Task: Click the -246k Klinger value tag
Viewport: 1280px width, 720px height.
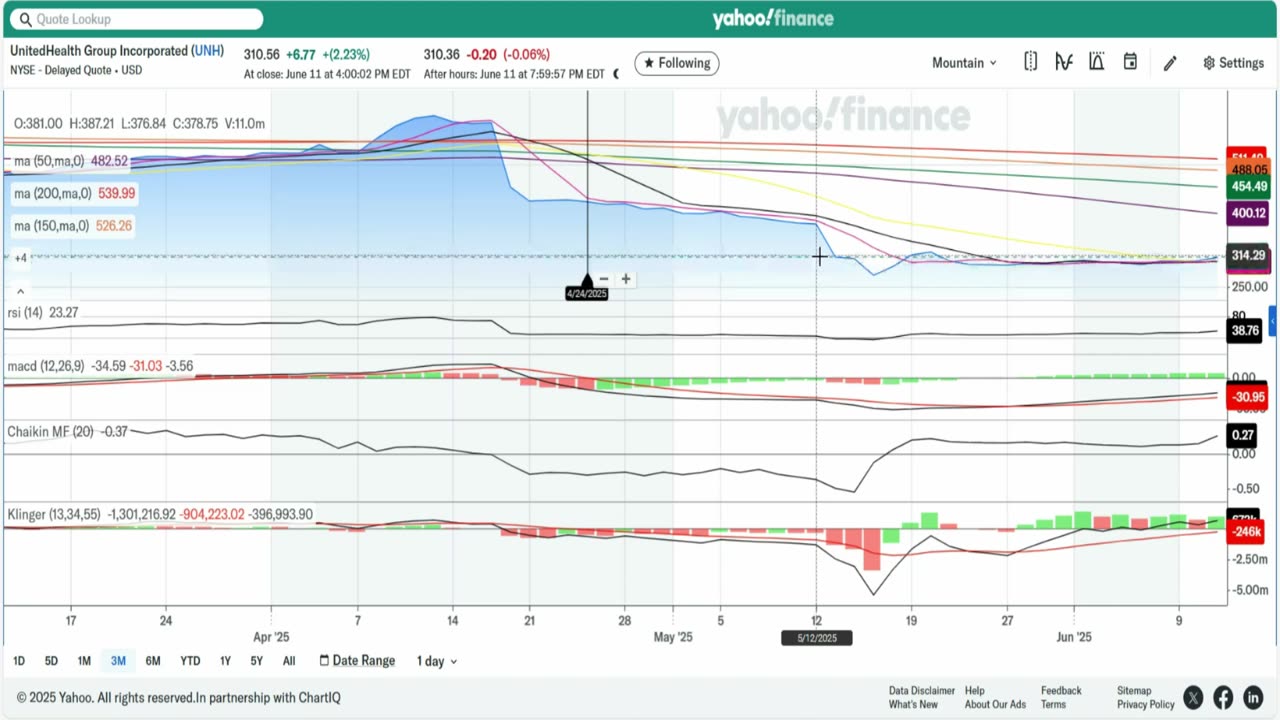Action: 1245,532
